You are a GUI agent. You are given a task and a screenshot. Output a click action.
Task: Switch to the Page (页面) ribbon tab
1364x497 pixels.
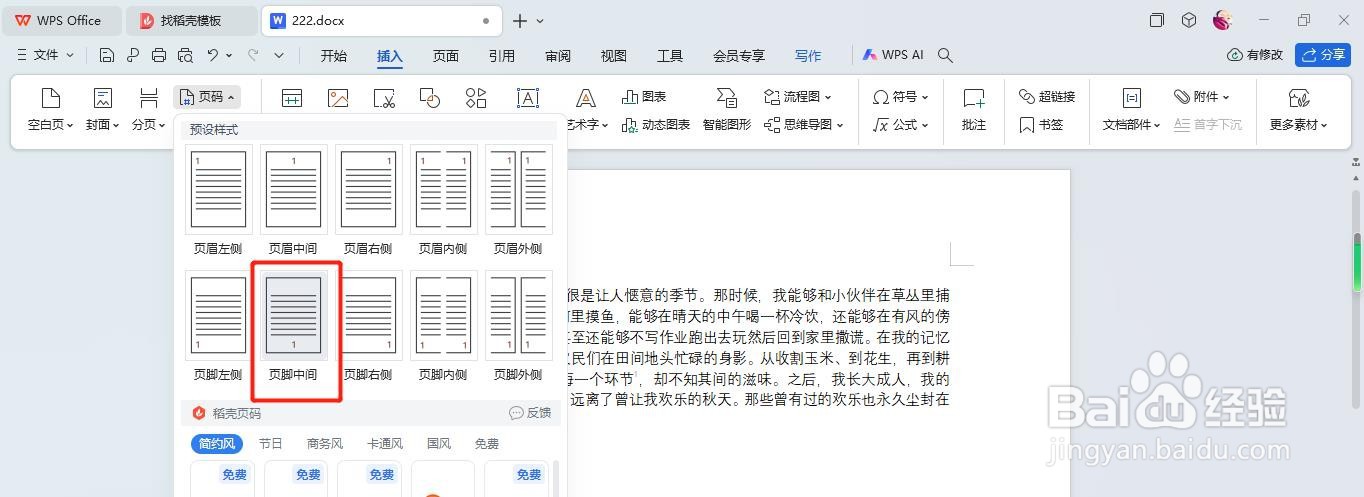(446, 56)
